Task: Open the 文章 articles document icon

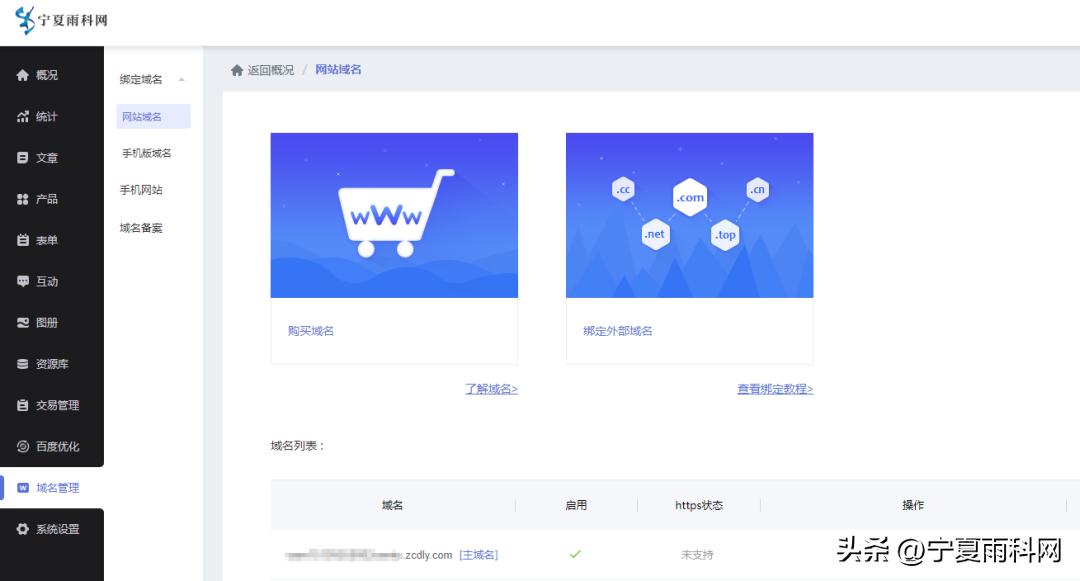Action: pos(24,157)
